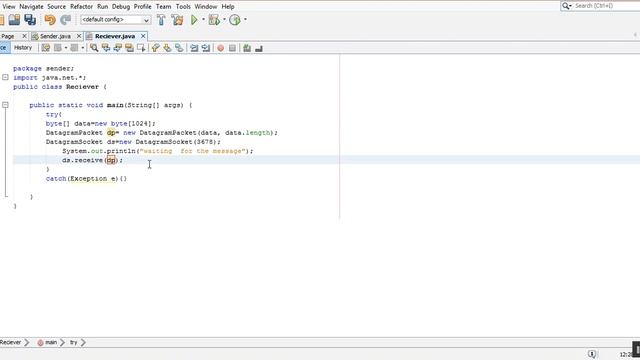Click the notifications icon in status bar

[x=592, y=354]
